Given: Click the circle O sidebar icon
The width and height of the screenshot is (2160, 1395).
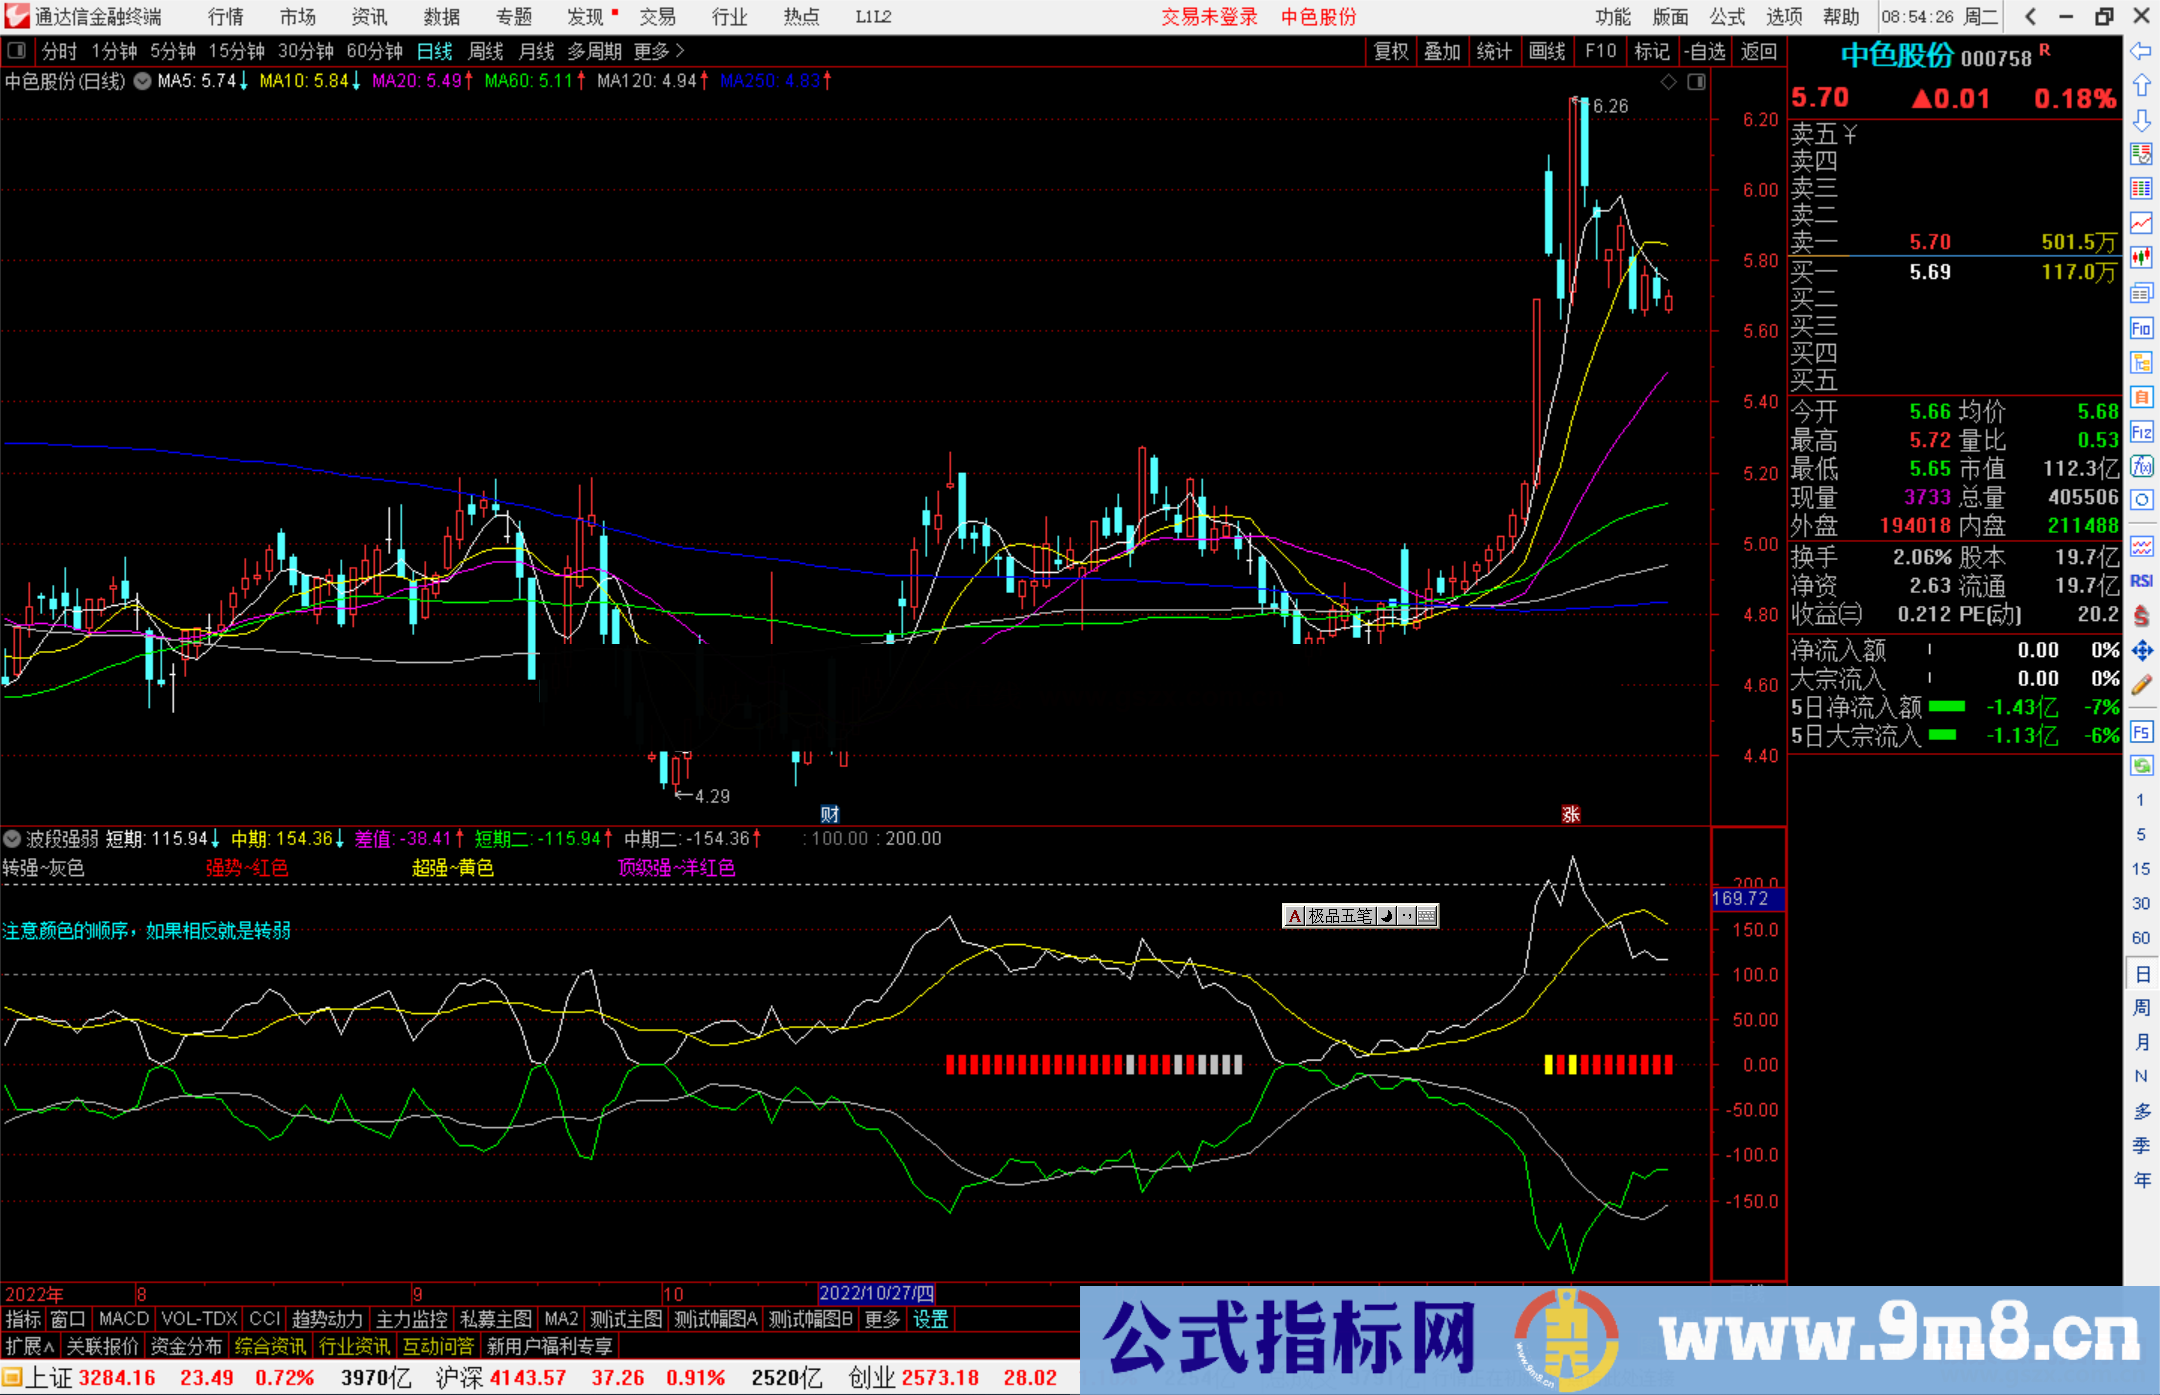Looking at the screenshot, I should pyautogui.click(x=2141, y=500).
